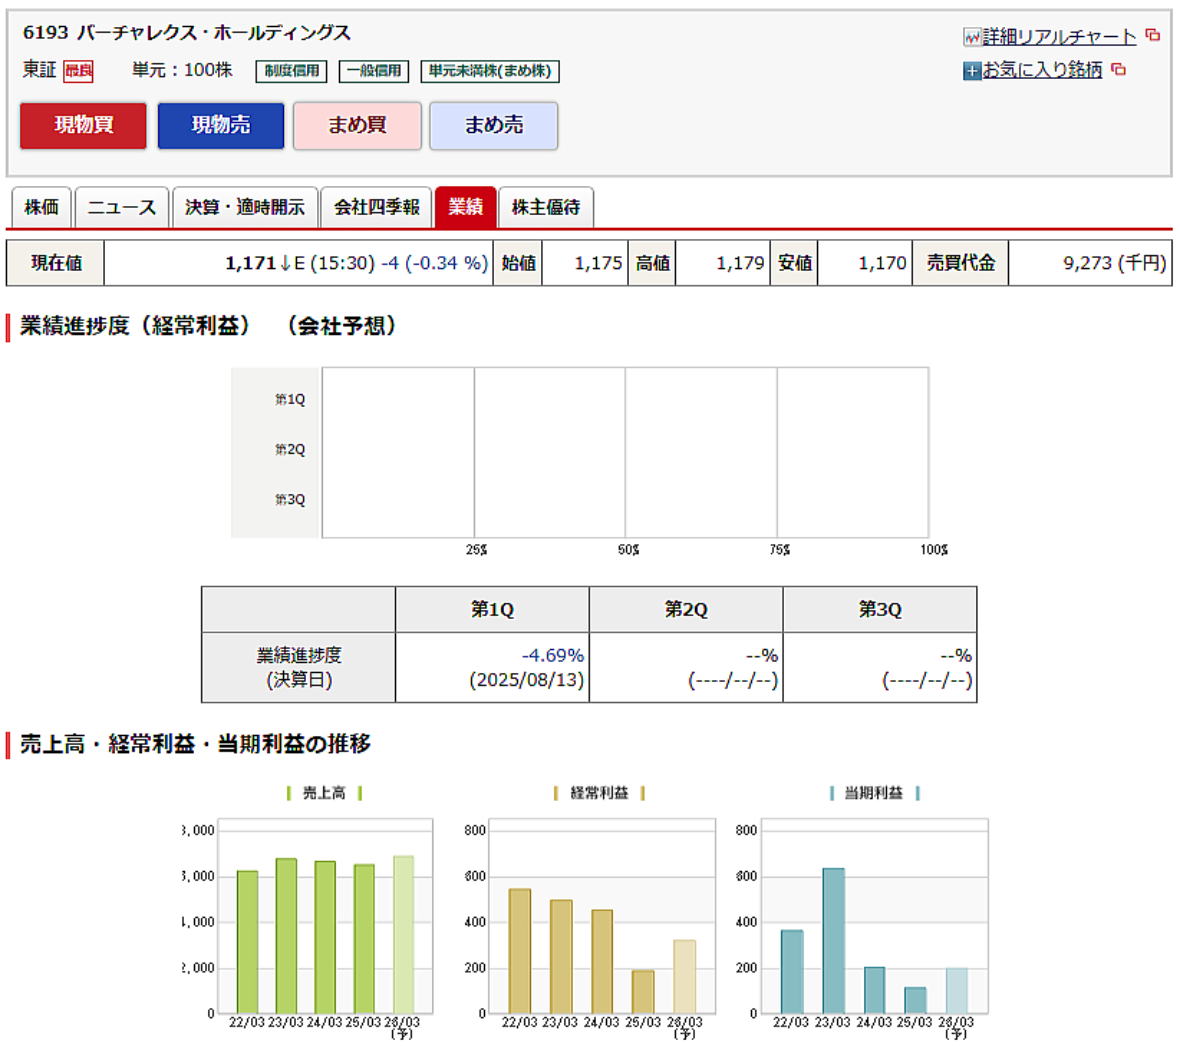Click the stock name 6193 バーチャレクス・ホールディングス

click(x=187, y=33)
